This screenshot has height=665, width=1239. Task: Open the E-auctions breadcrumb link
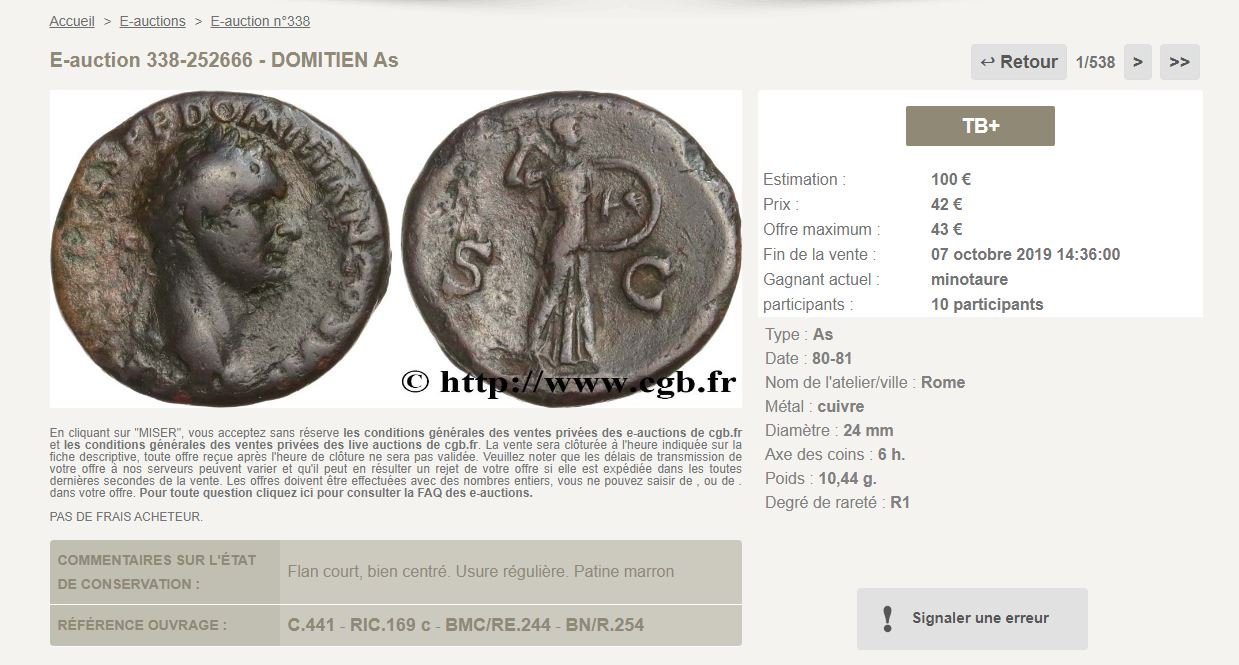pos(152,21)
